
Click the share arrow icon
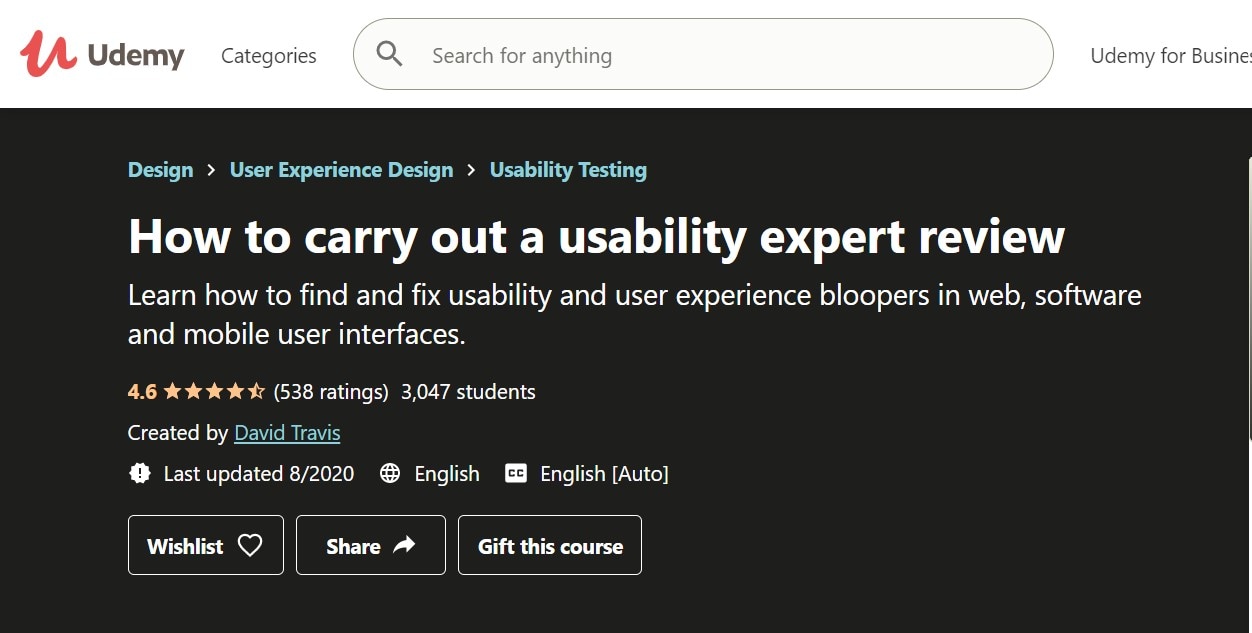[404, 545]
